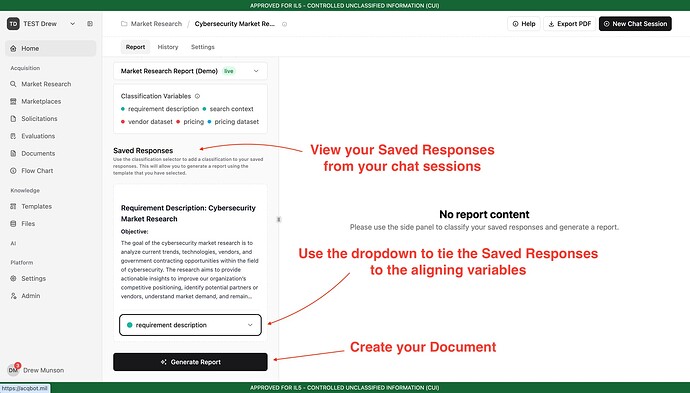The image size is (690, 393).
Task: Open the requirement description classification dropdown
Action: click(190, 325)
